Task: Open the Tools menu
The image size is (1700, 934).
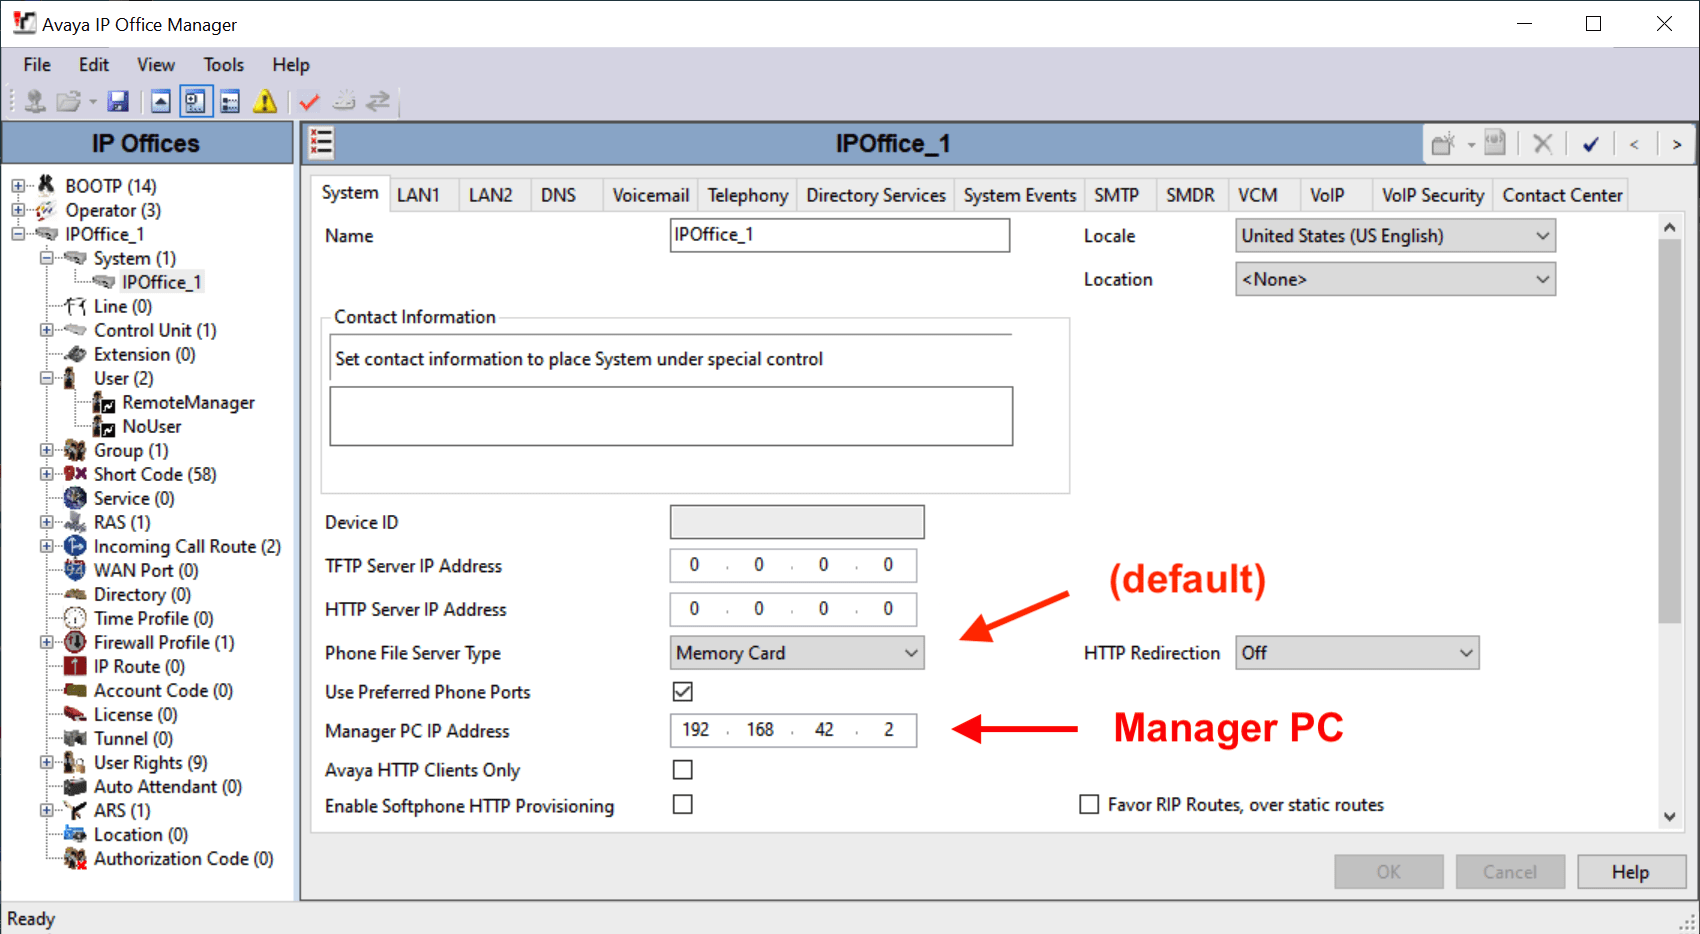Action: click(x=223, y=64)
